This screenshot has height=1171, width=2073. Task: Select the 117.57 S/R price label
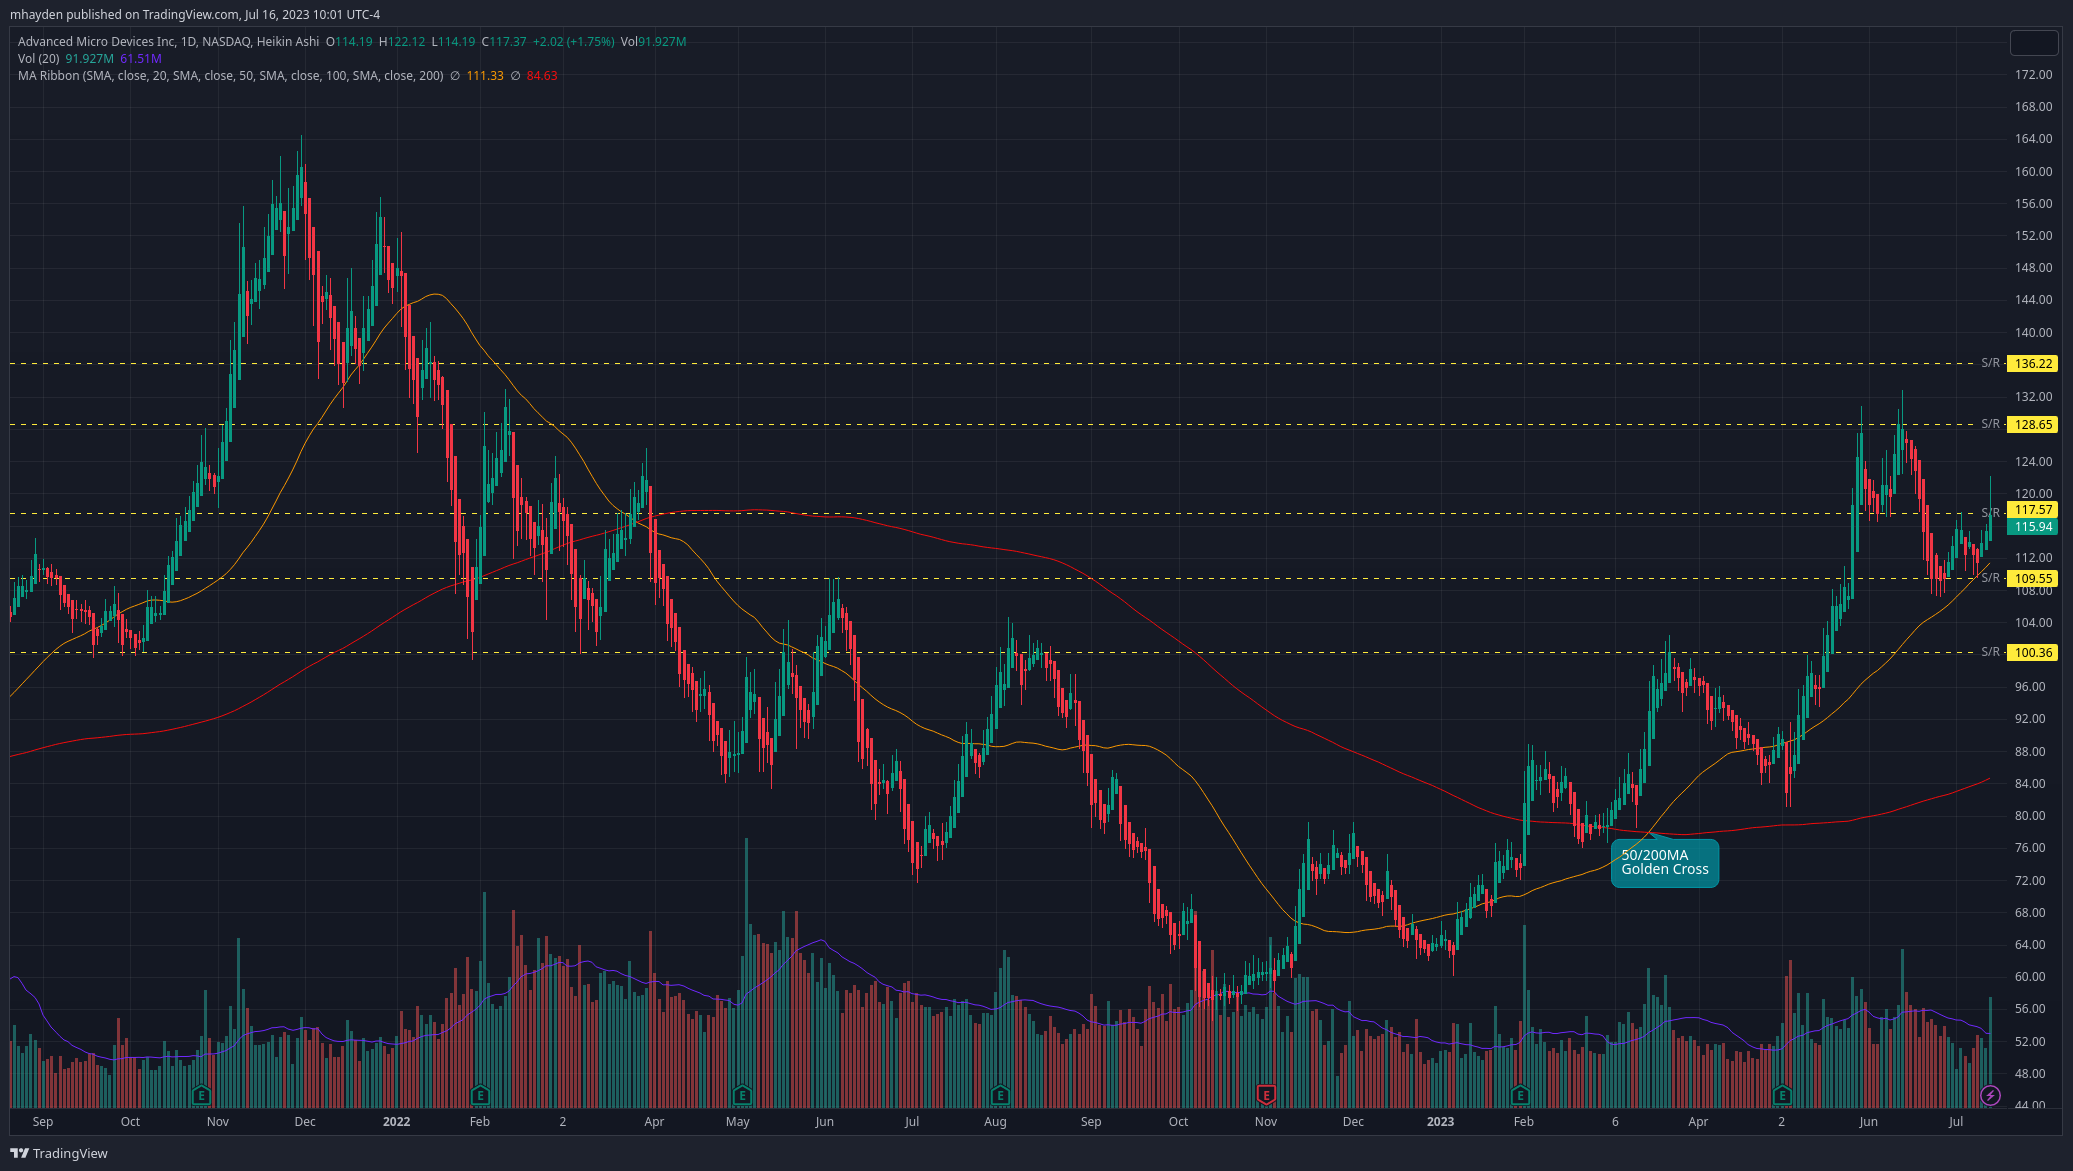click(x=2033, y=510)
